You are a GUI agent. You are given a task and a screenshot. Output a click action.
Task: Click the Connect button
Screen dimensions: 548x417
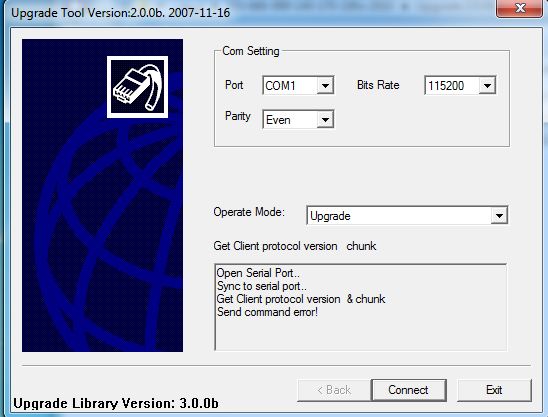pyautogui.click(x=409, y=390)
